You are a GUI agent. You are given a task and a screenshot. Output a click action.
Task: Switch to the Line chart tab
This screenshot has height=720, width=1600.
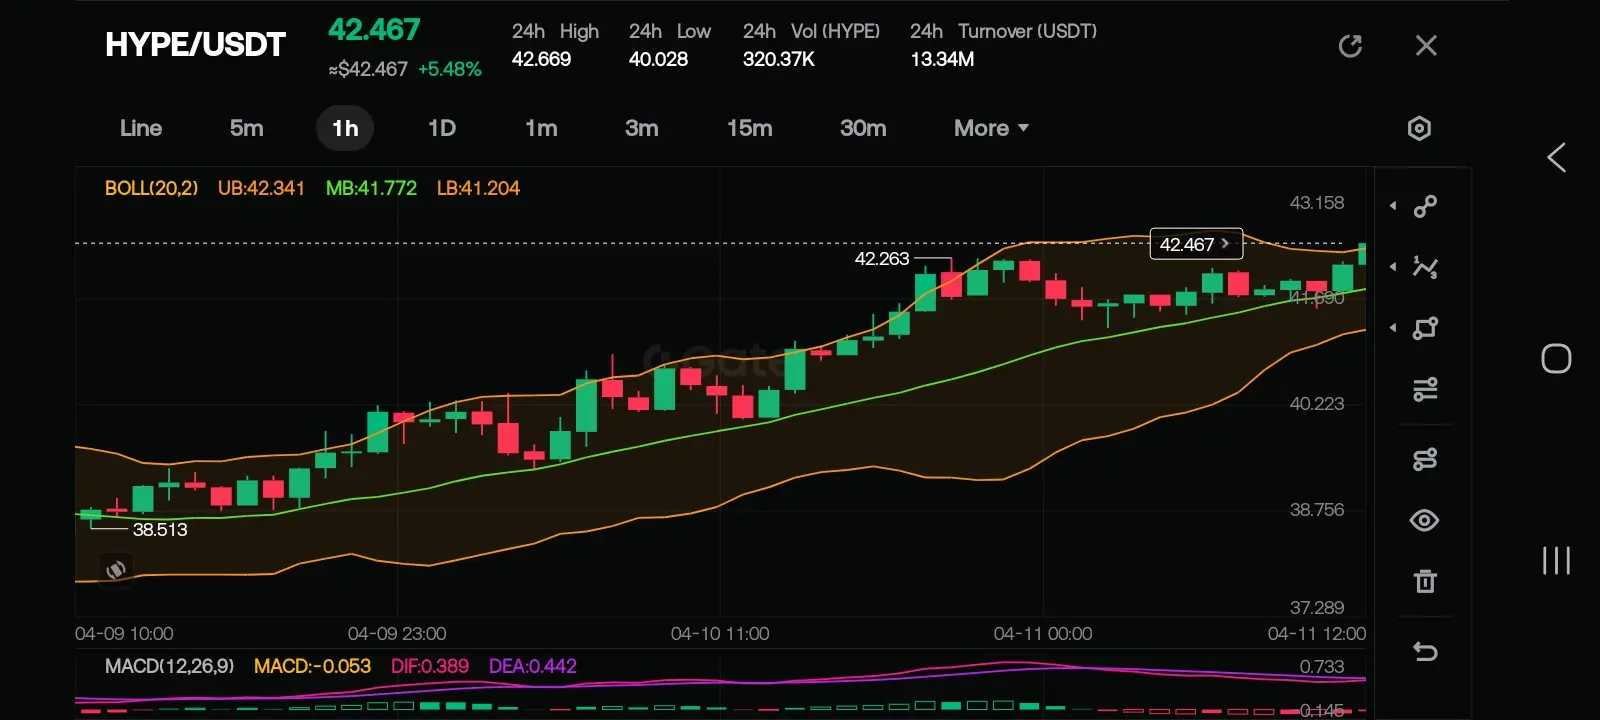(141, 128)
